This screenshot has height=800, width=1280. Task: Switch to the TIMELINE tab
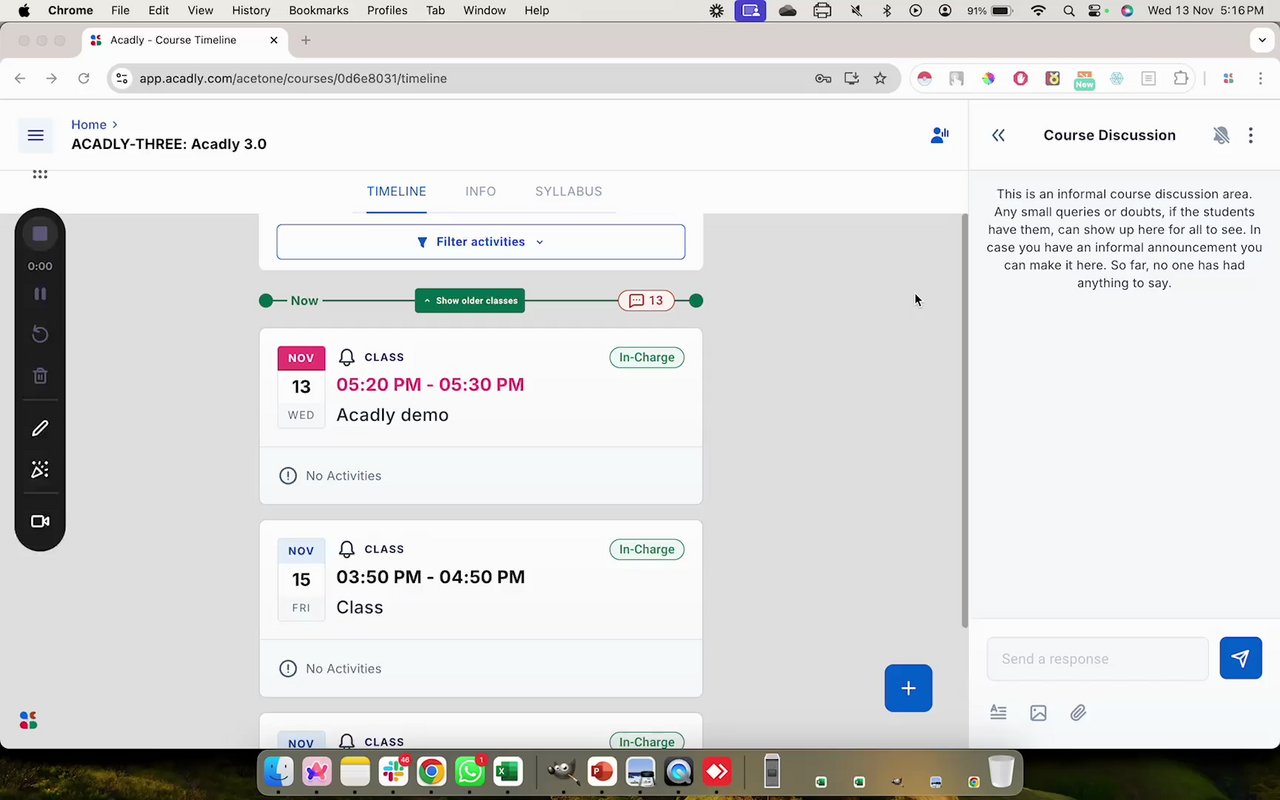(396, 191)
